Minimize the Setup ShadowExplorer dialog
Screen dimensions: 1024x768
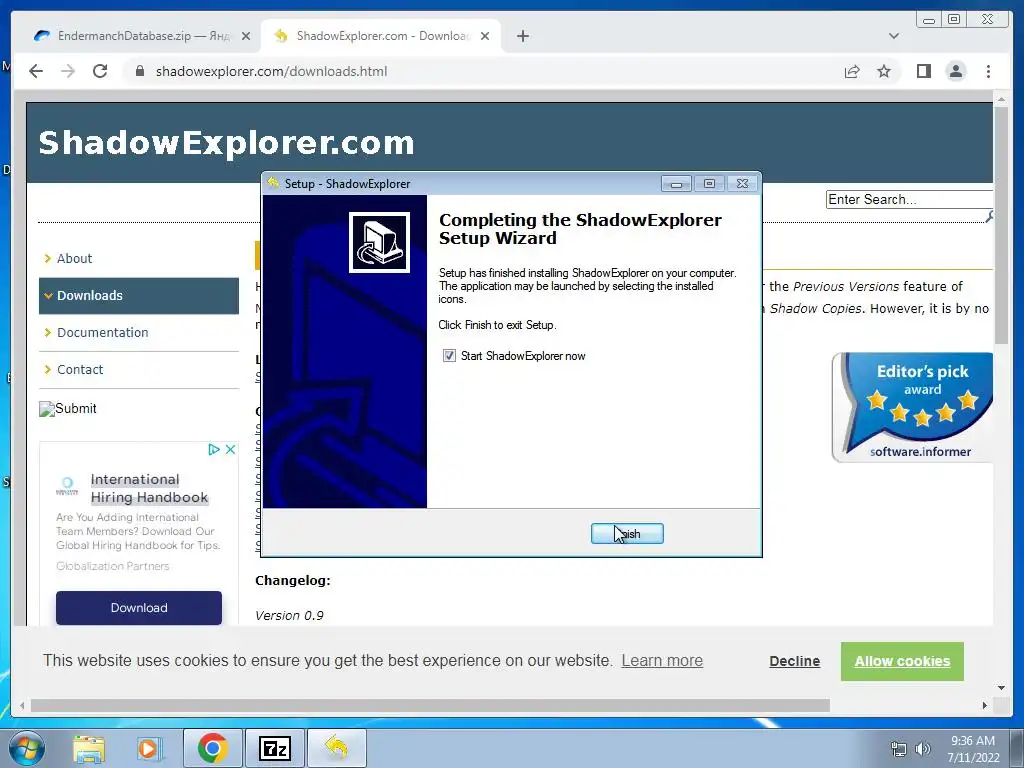[x=677, y=184]
